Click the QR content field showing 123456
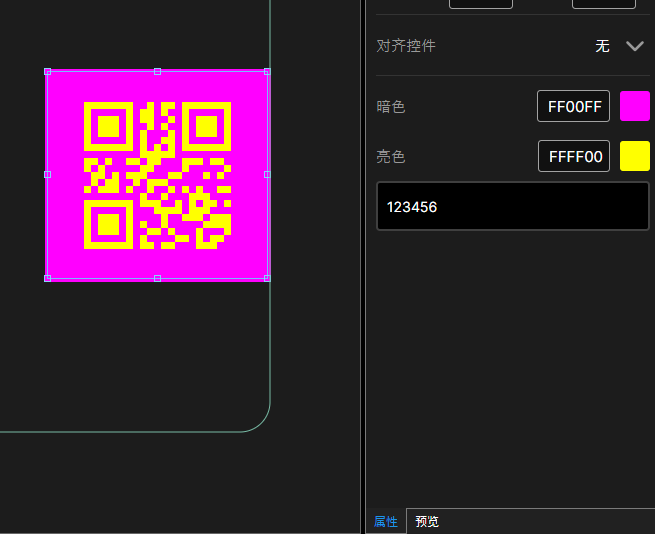Image resolution: width=655 pixels, height=534 pixels. [513, 206]
